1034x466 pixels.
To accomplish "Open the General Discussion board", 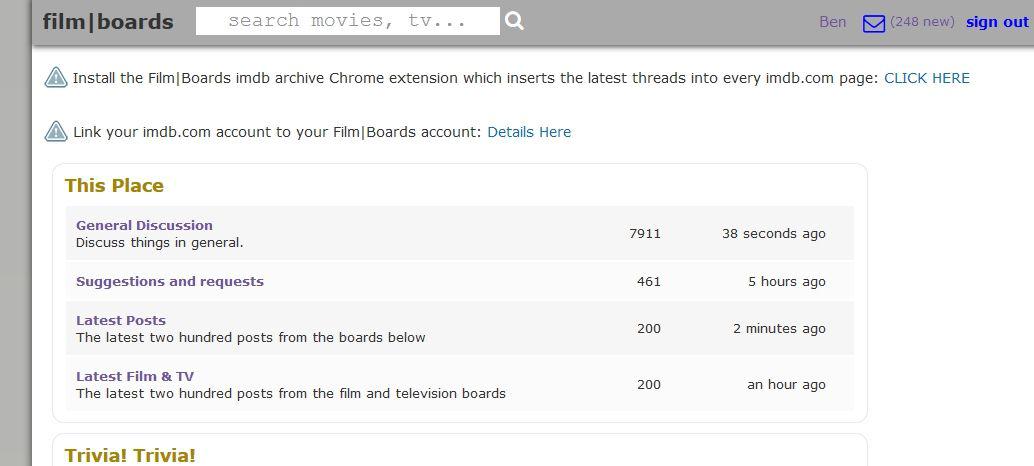I will pos(144,225).
